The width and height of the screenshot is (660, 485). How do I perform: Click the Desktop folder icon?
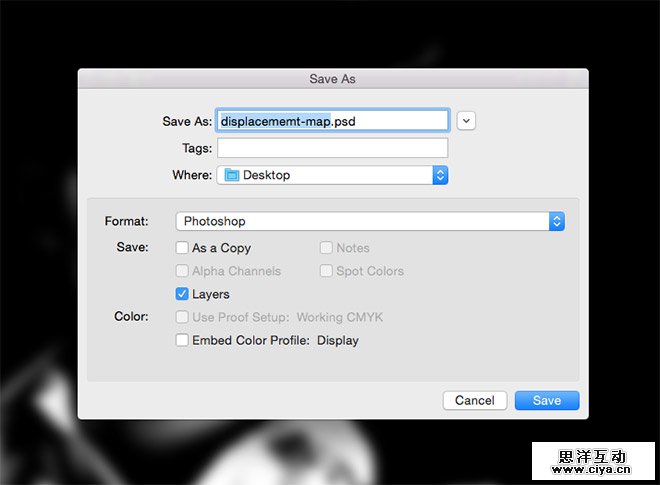[x=232, y=175]
